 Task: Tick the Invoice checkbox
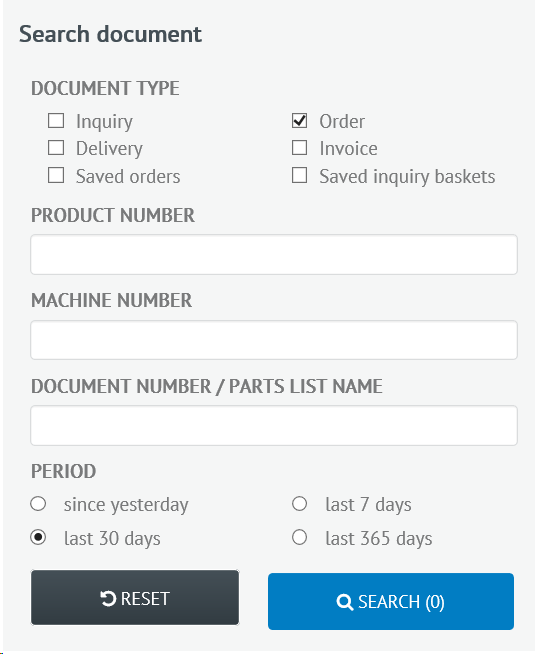pyautogui.click(x=299, y=148)
